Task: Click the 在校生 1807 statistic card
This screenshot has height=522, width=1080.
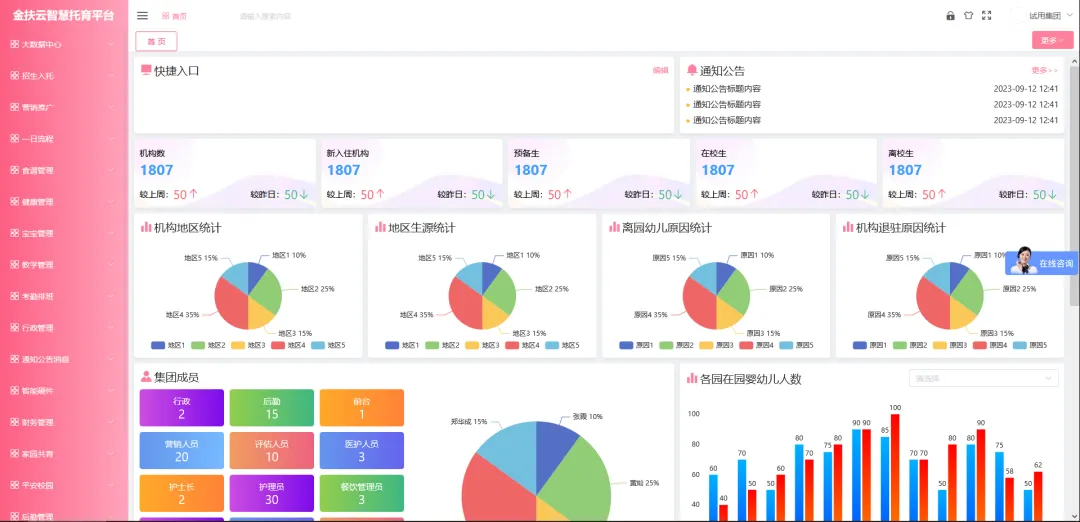Action: [x=786, y=174]
